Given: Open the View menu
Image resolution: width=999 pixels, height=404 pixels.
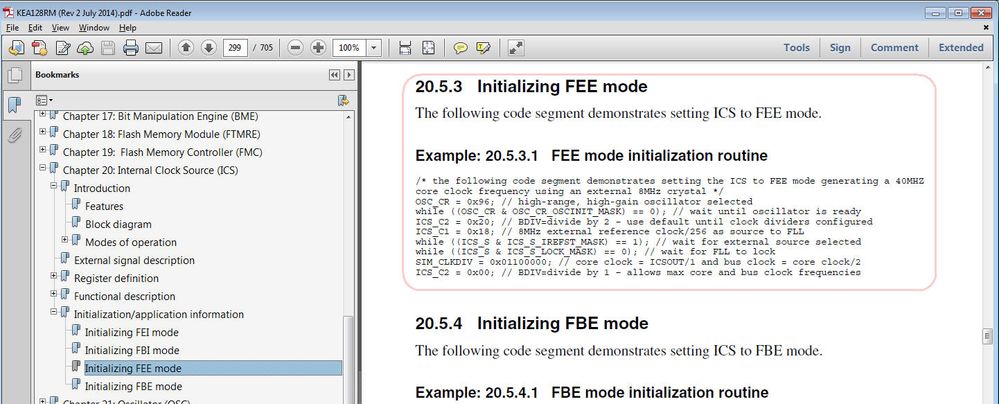Looking at the screenshot, I should [61, 27].
